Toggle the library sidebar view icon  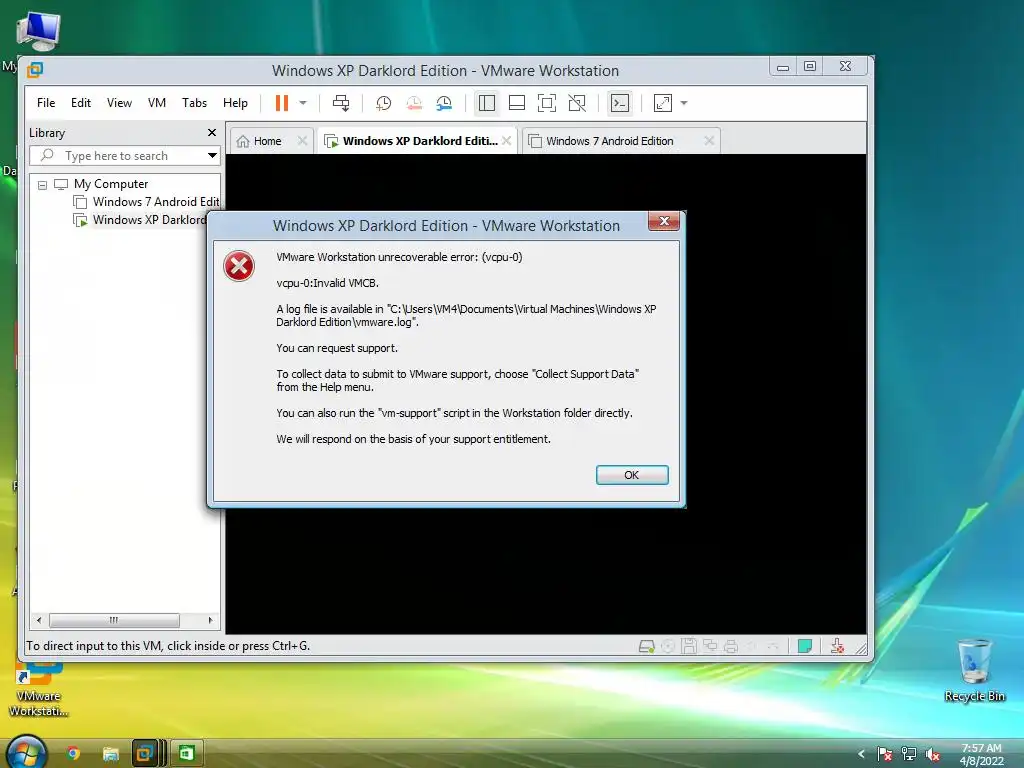487,103
